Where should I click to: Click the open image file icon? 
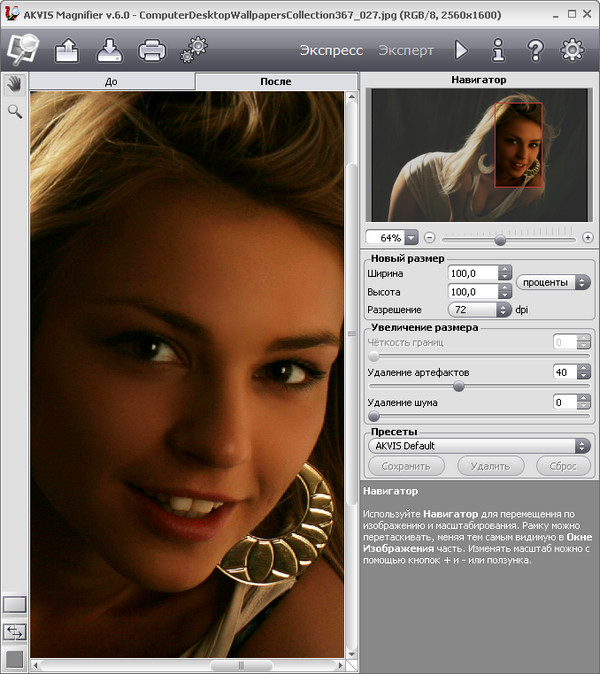(x=69, y=48)
